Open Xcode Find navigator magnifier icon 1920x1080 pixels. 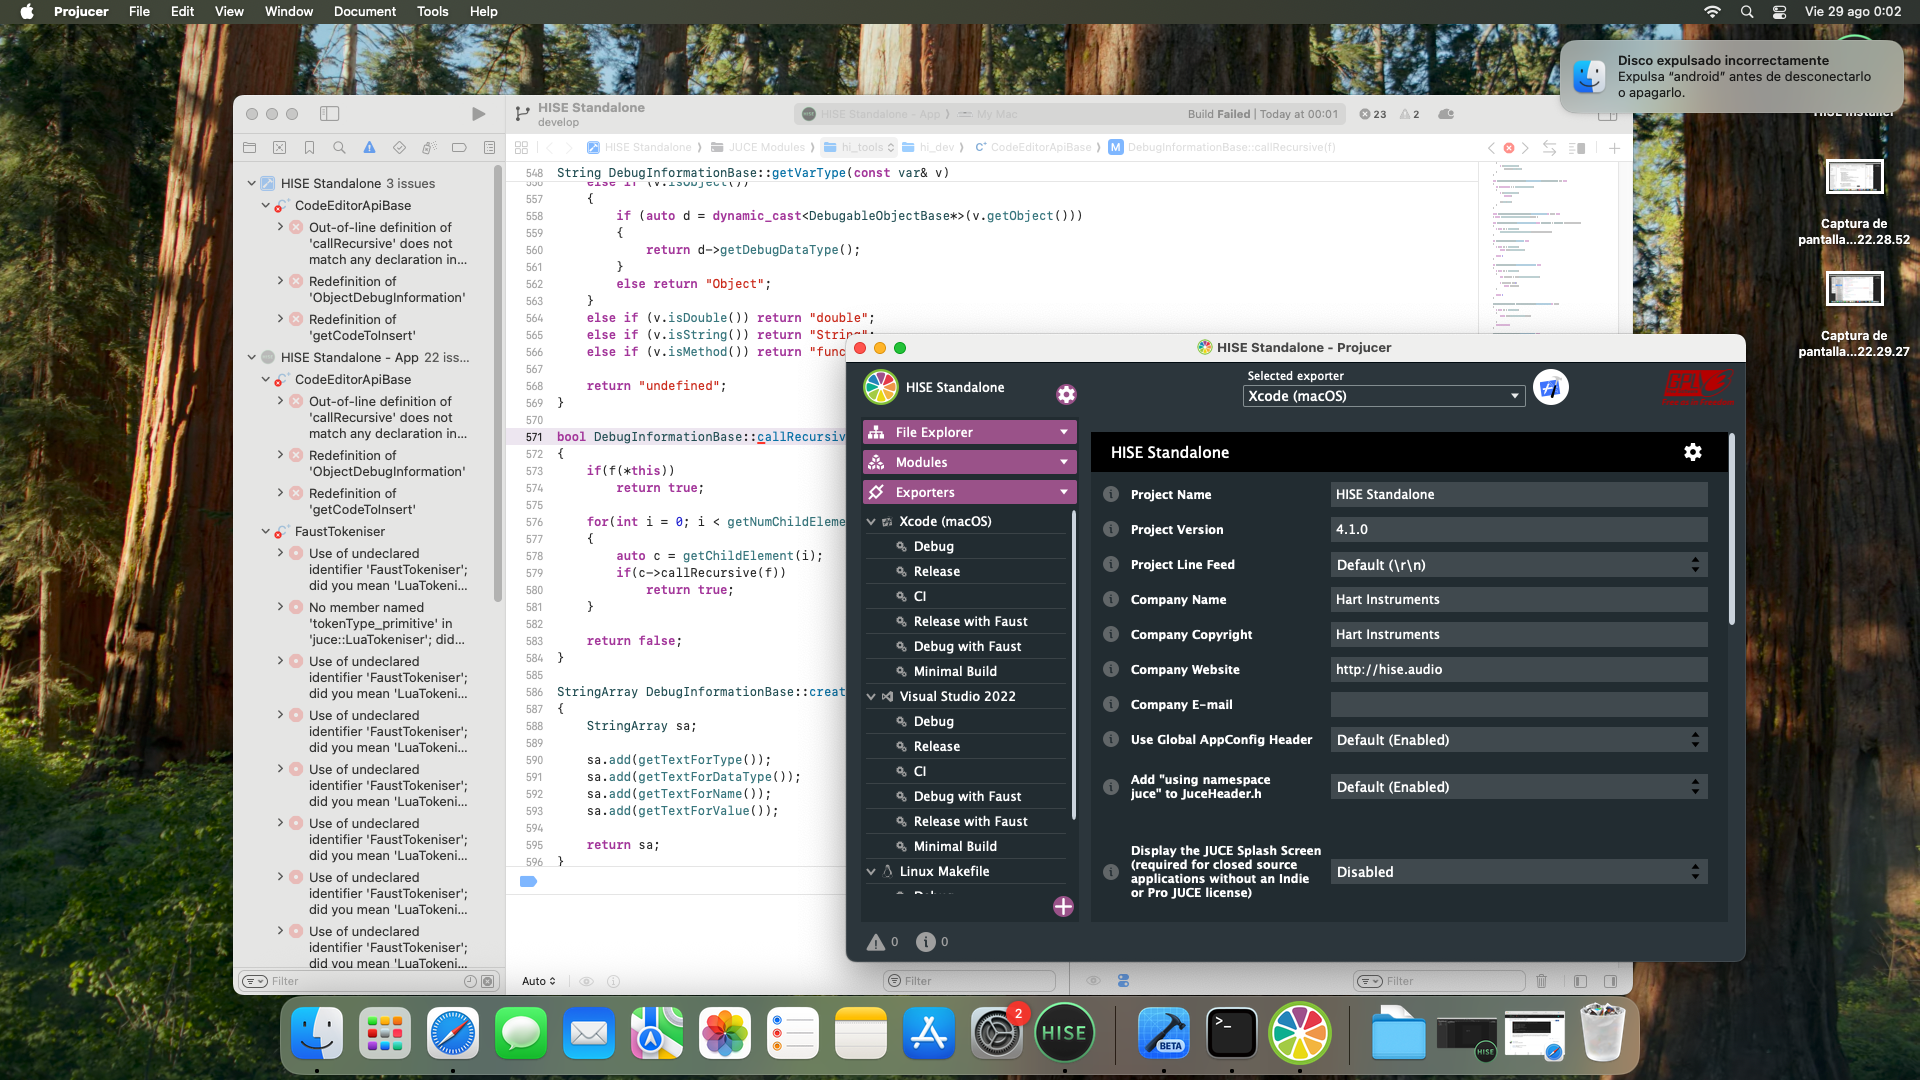340,148
